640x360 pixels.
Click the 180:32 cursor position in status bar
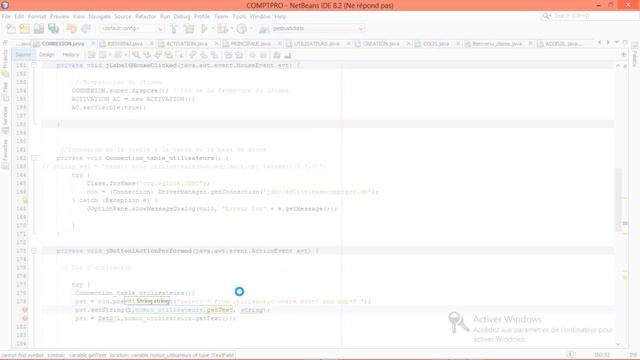pos(602,356)
